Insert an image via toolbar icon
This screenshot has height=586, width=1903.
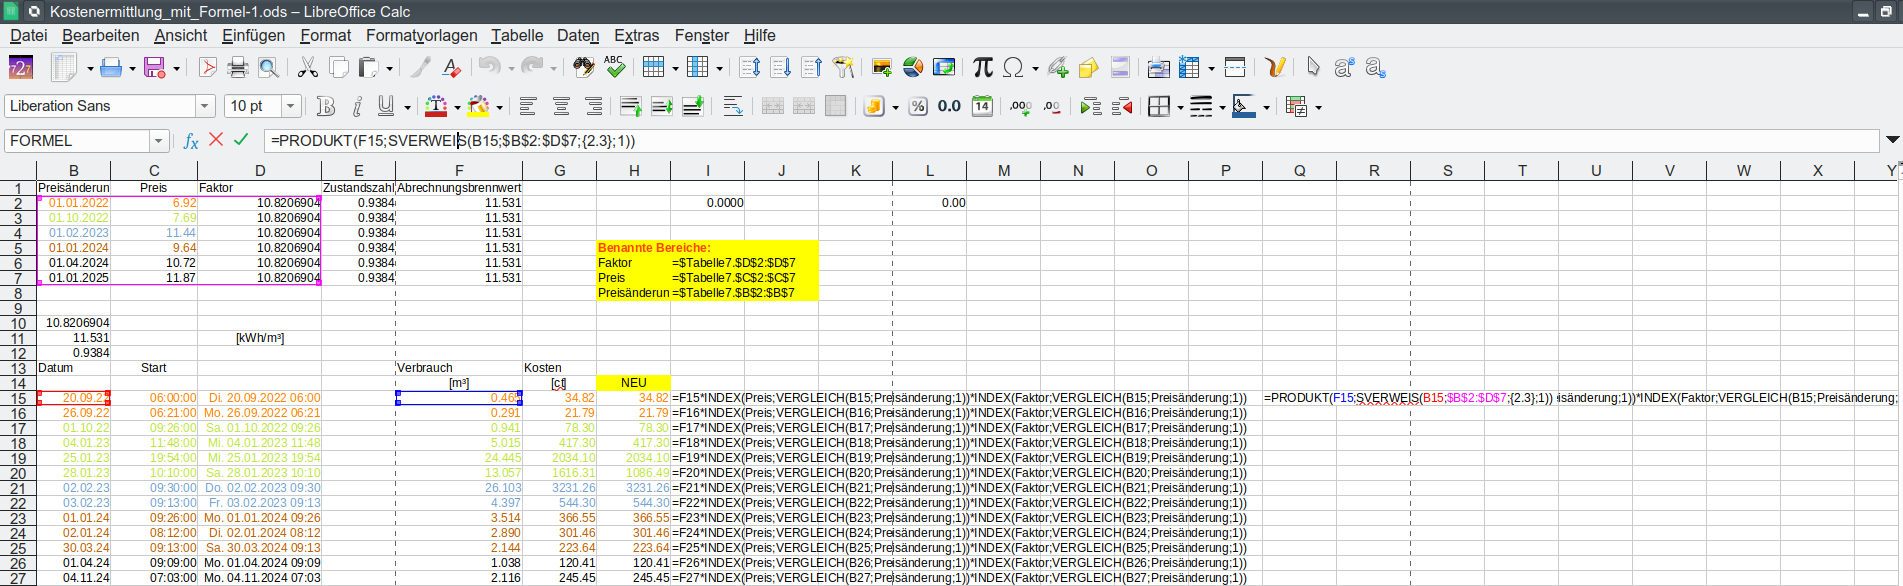[x=882, y=67]
